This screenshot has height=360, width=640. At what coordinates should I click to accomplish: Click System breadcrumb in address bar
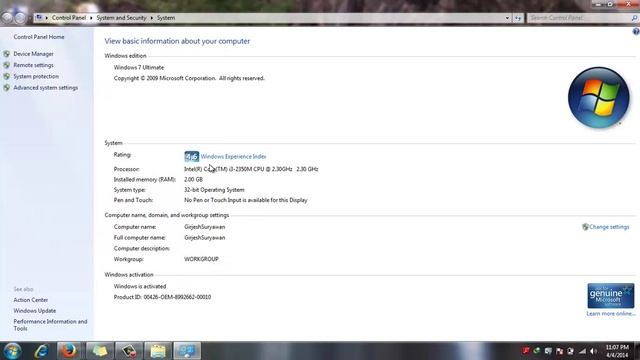[166, 18]
